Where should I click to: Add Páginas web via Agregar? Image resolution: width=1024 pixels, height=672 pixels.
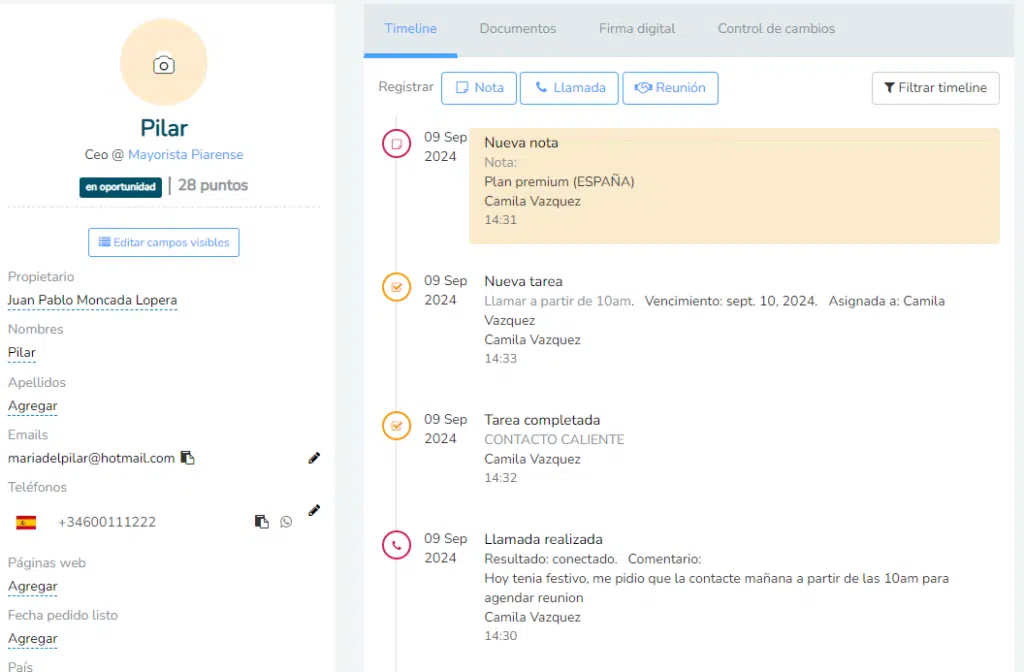tap(33, 586)
